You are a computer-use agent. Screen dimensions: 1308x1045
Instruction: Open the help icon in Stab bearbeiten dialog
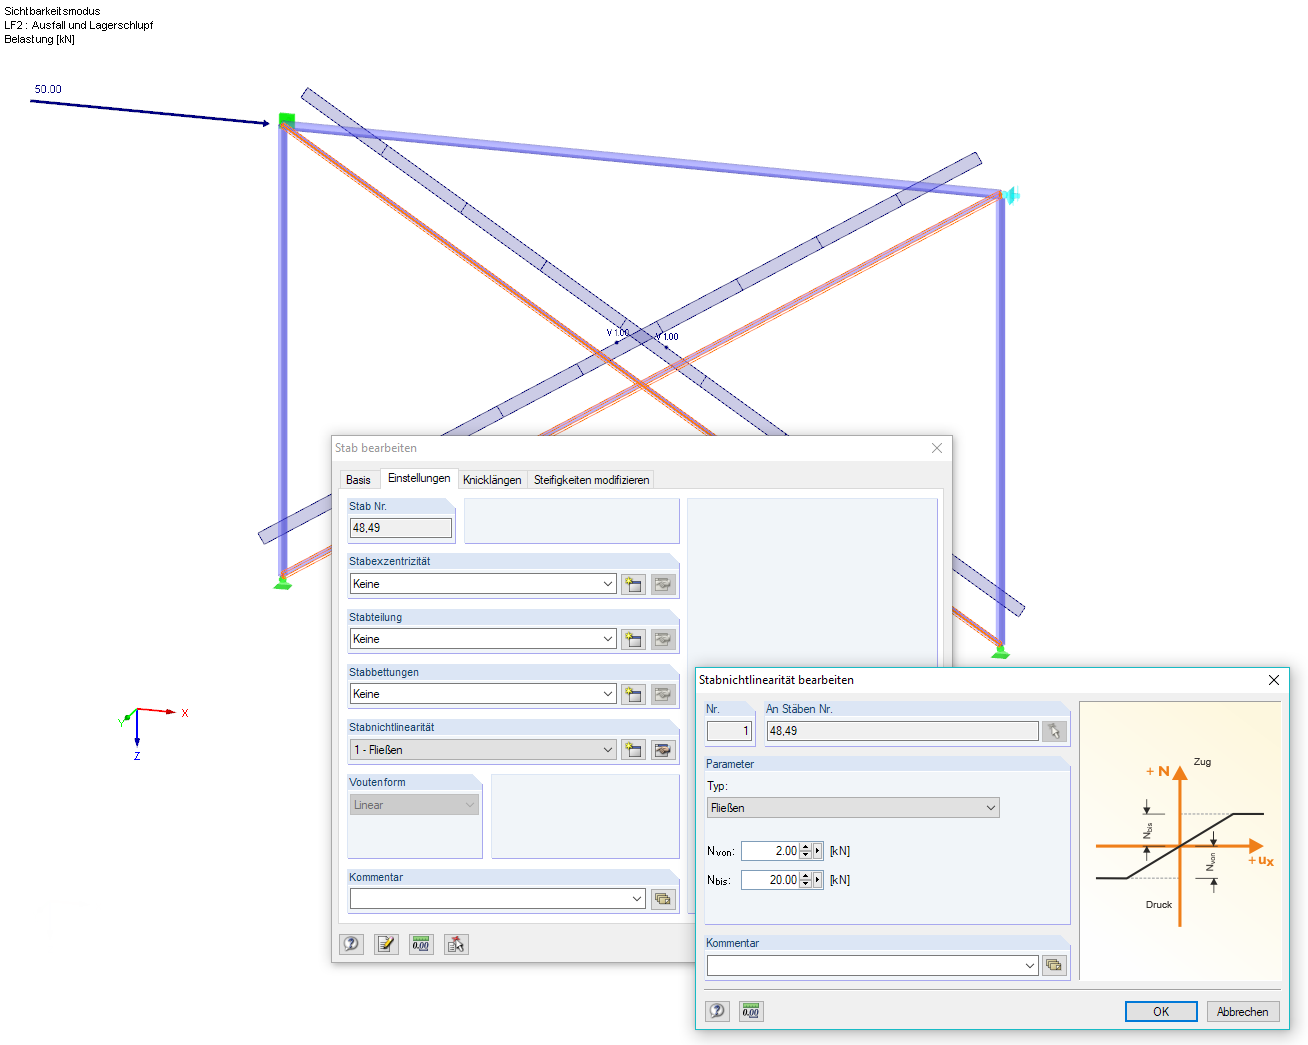click(x=351, y=943)
